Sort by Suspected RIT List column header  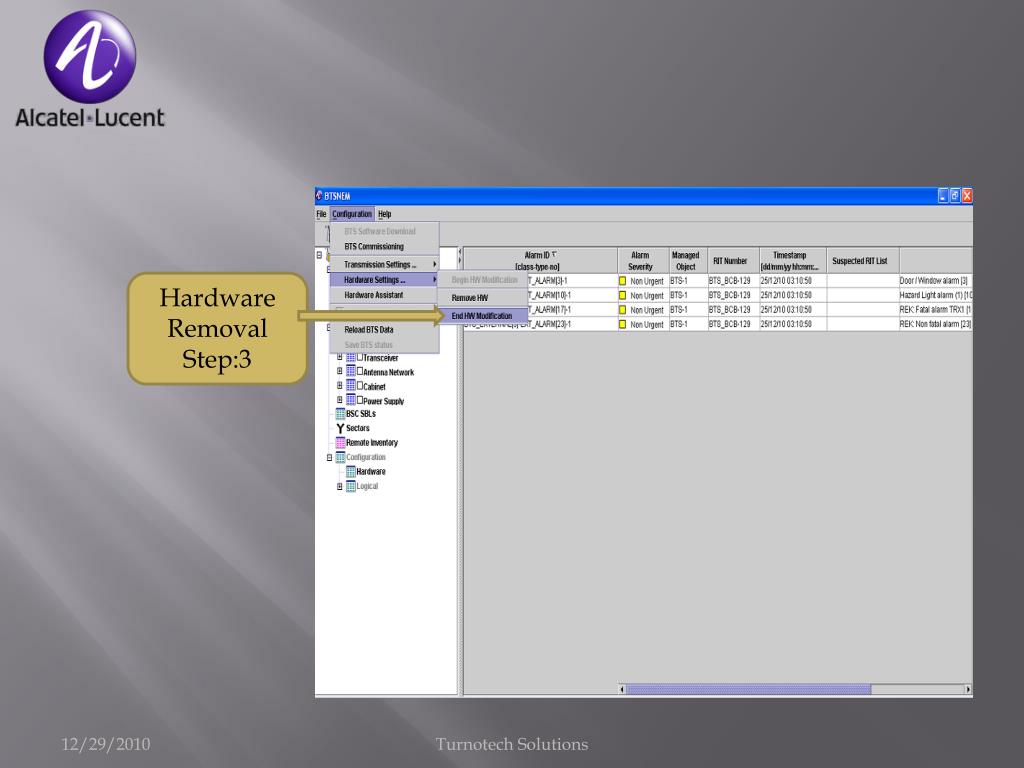tap(863, 261)
